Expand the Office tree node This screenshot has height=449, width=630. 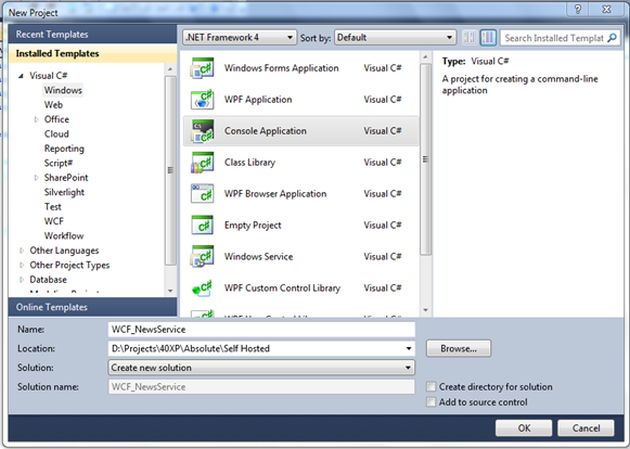click(x=36, y=119)
